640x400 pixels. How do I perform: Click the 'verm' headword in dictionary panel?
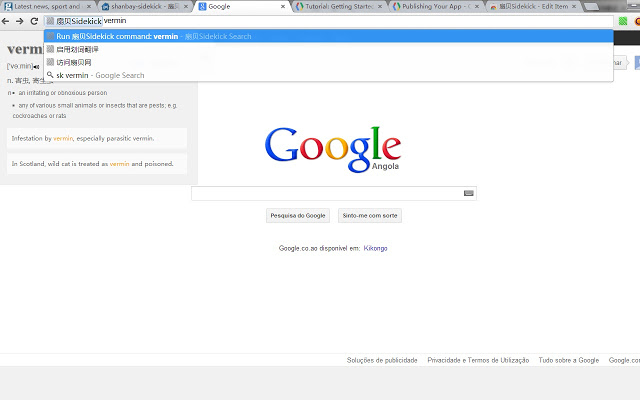click(25, 49)
